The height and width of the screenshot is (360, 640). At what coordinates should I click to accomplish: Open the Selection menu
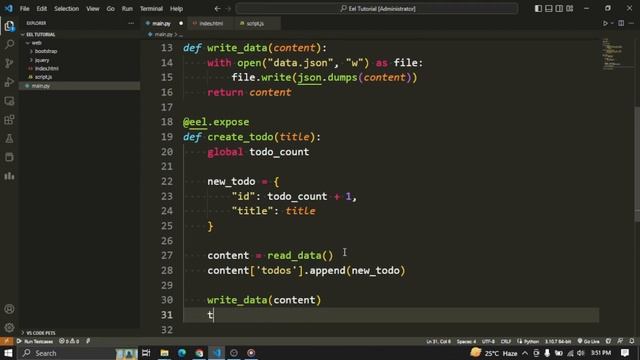tap(67, 9)
